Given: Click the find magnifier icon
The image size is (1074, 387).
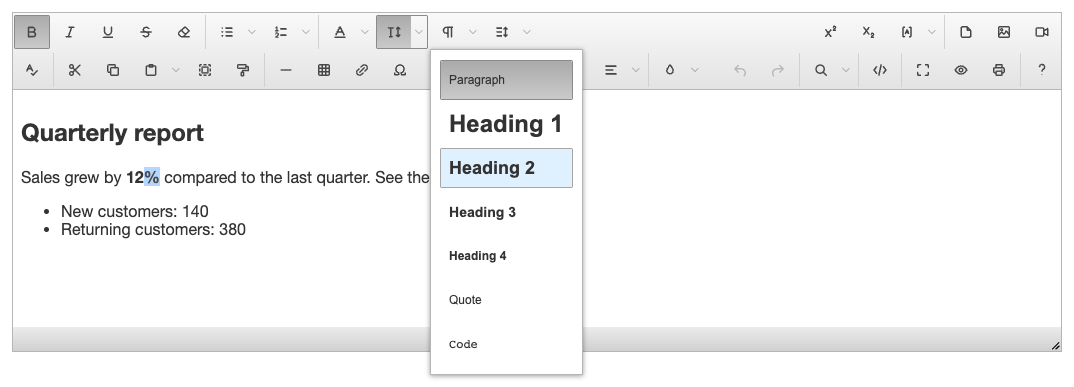Looking at the screenshot, I should pyautogui.click(x=821, y=70).
